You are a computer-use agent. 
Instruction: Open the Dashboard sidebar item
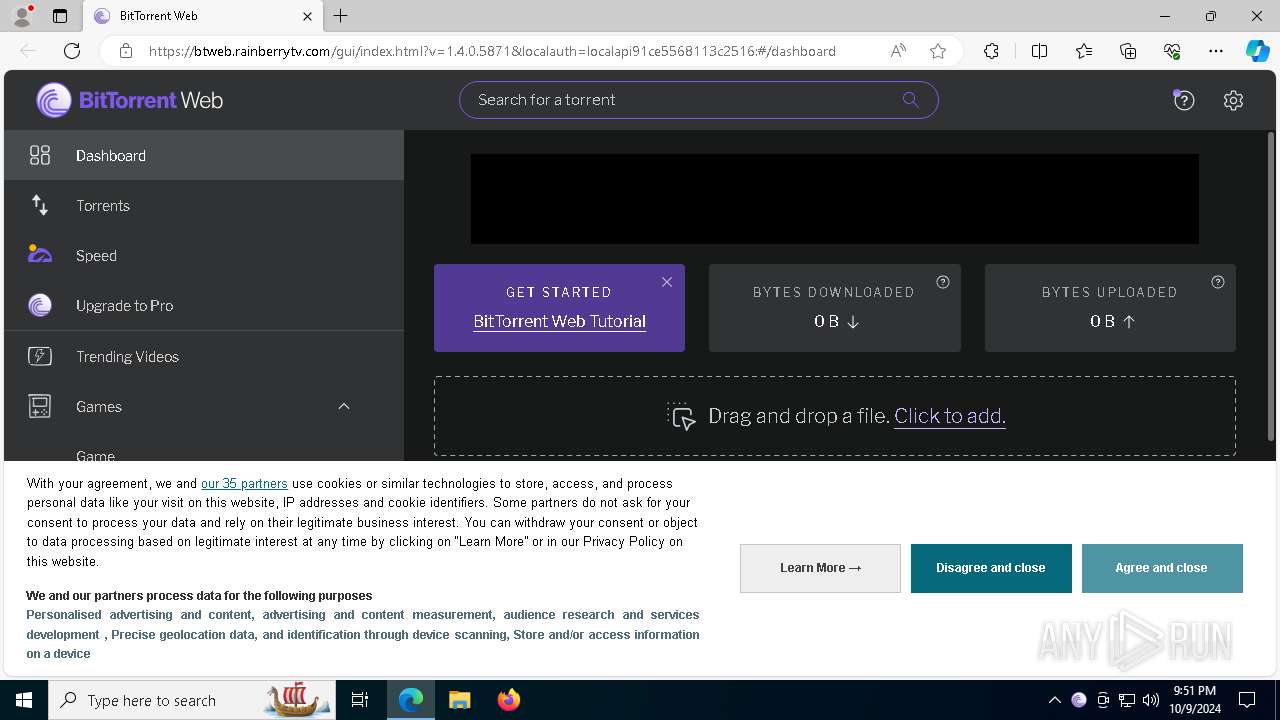point(203,155)
